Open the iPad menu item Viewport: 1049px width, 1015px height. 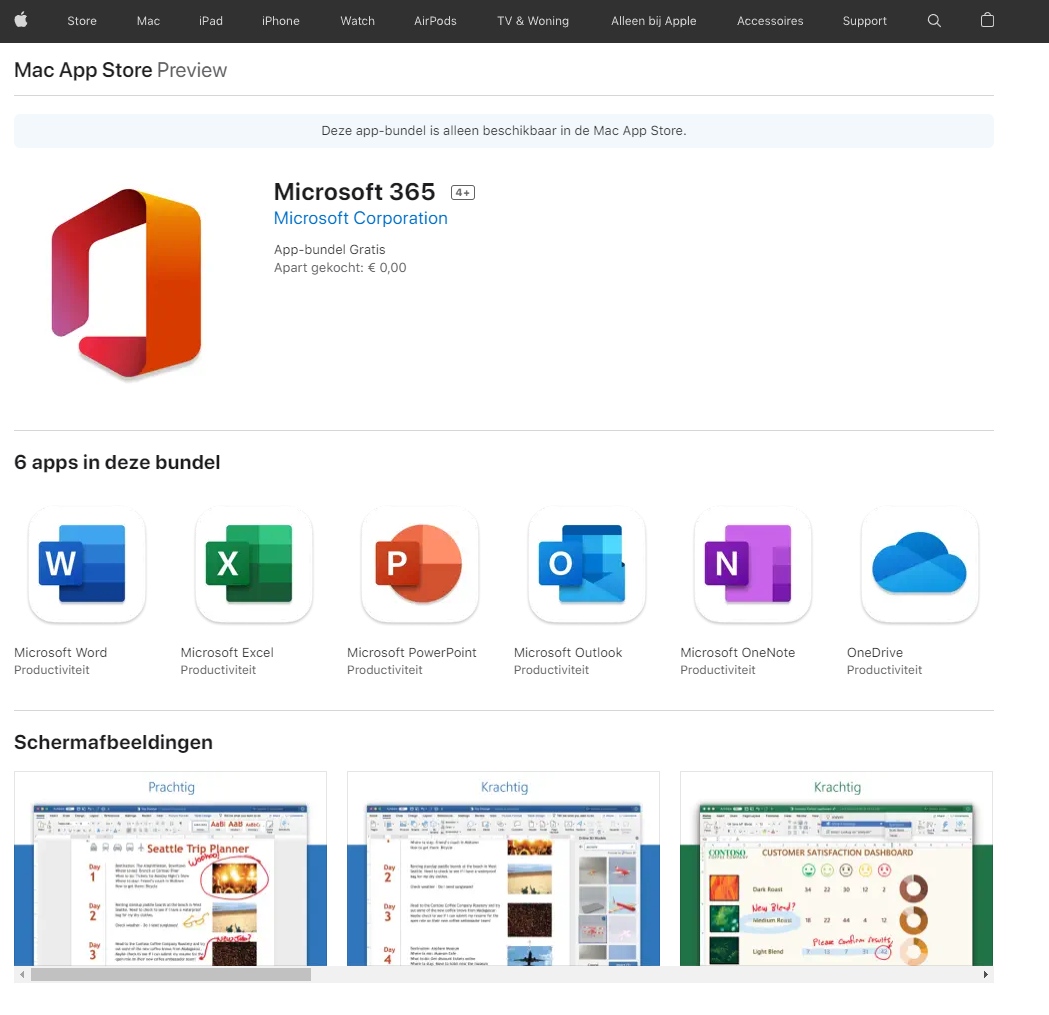[x=211, y=21]
